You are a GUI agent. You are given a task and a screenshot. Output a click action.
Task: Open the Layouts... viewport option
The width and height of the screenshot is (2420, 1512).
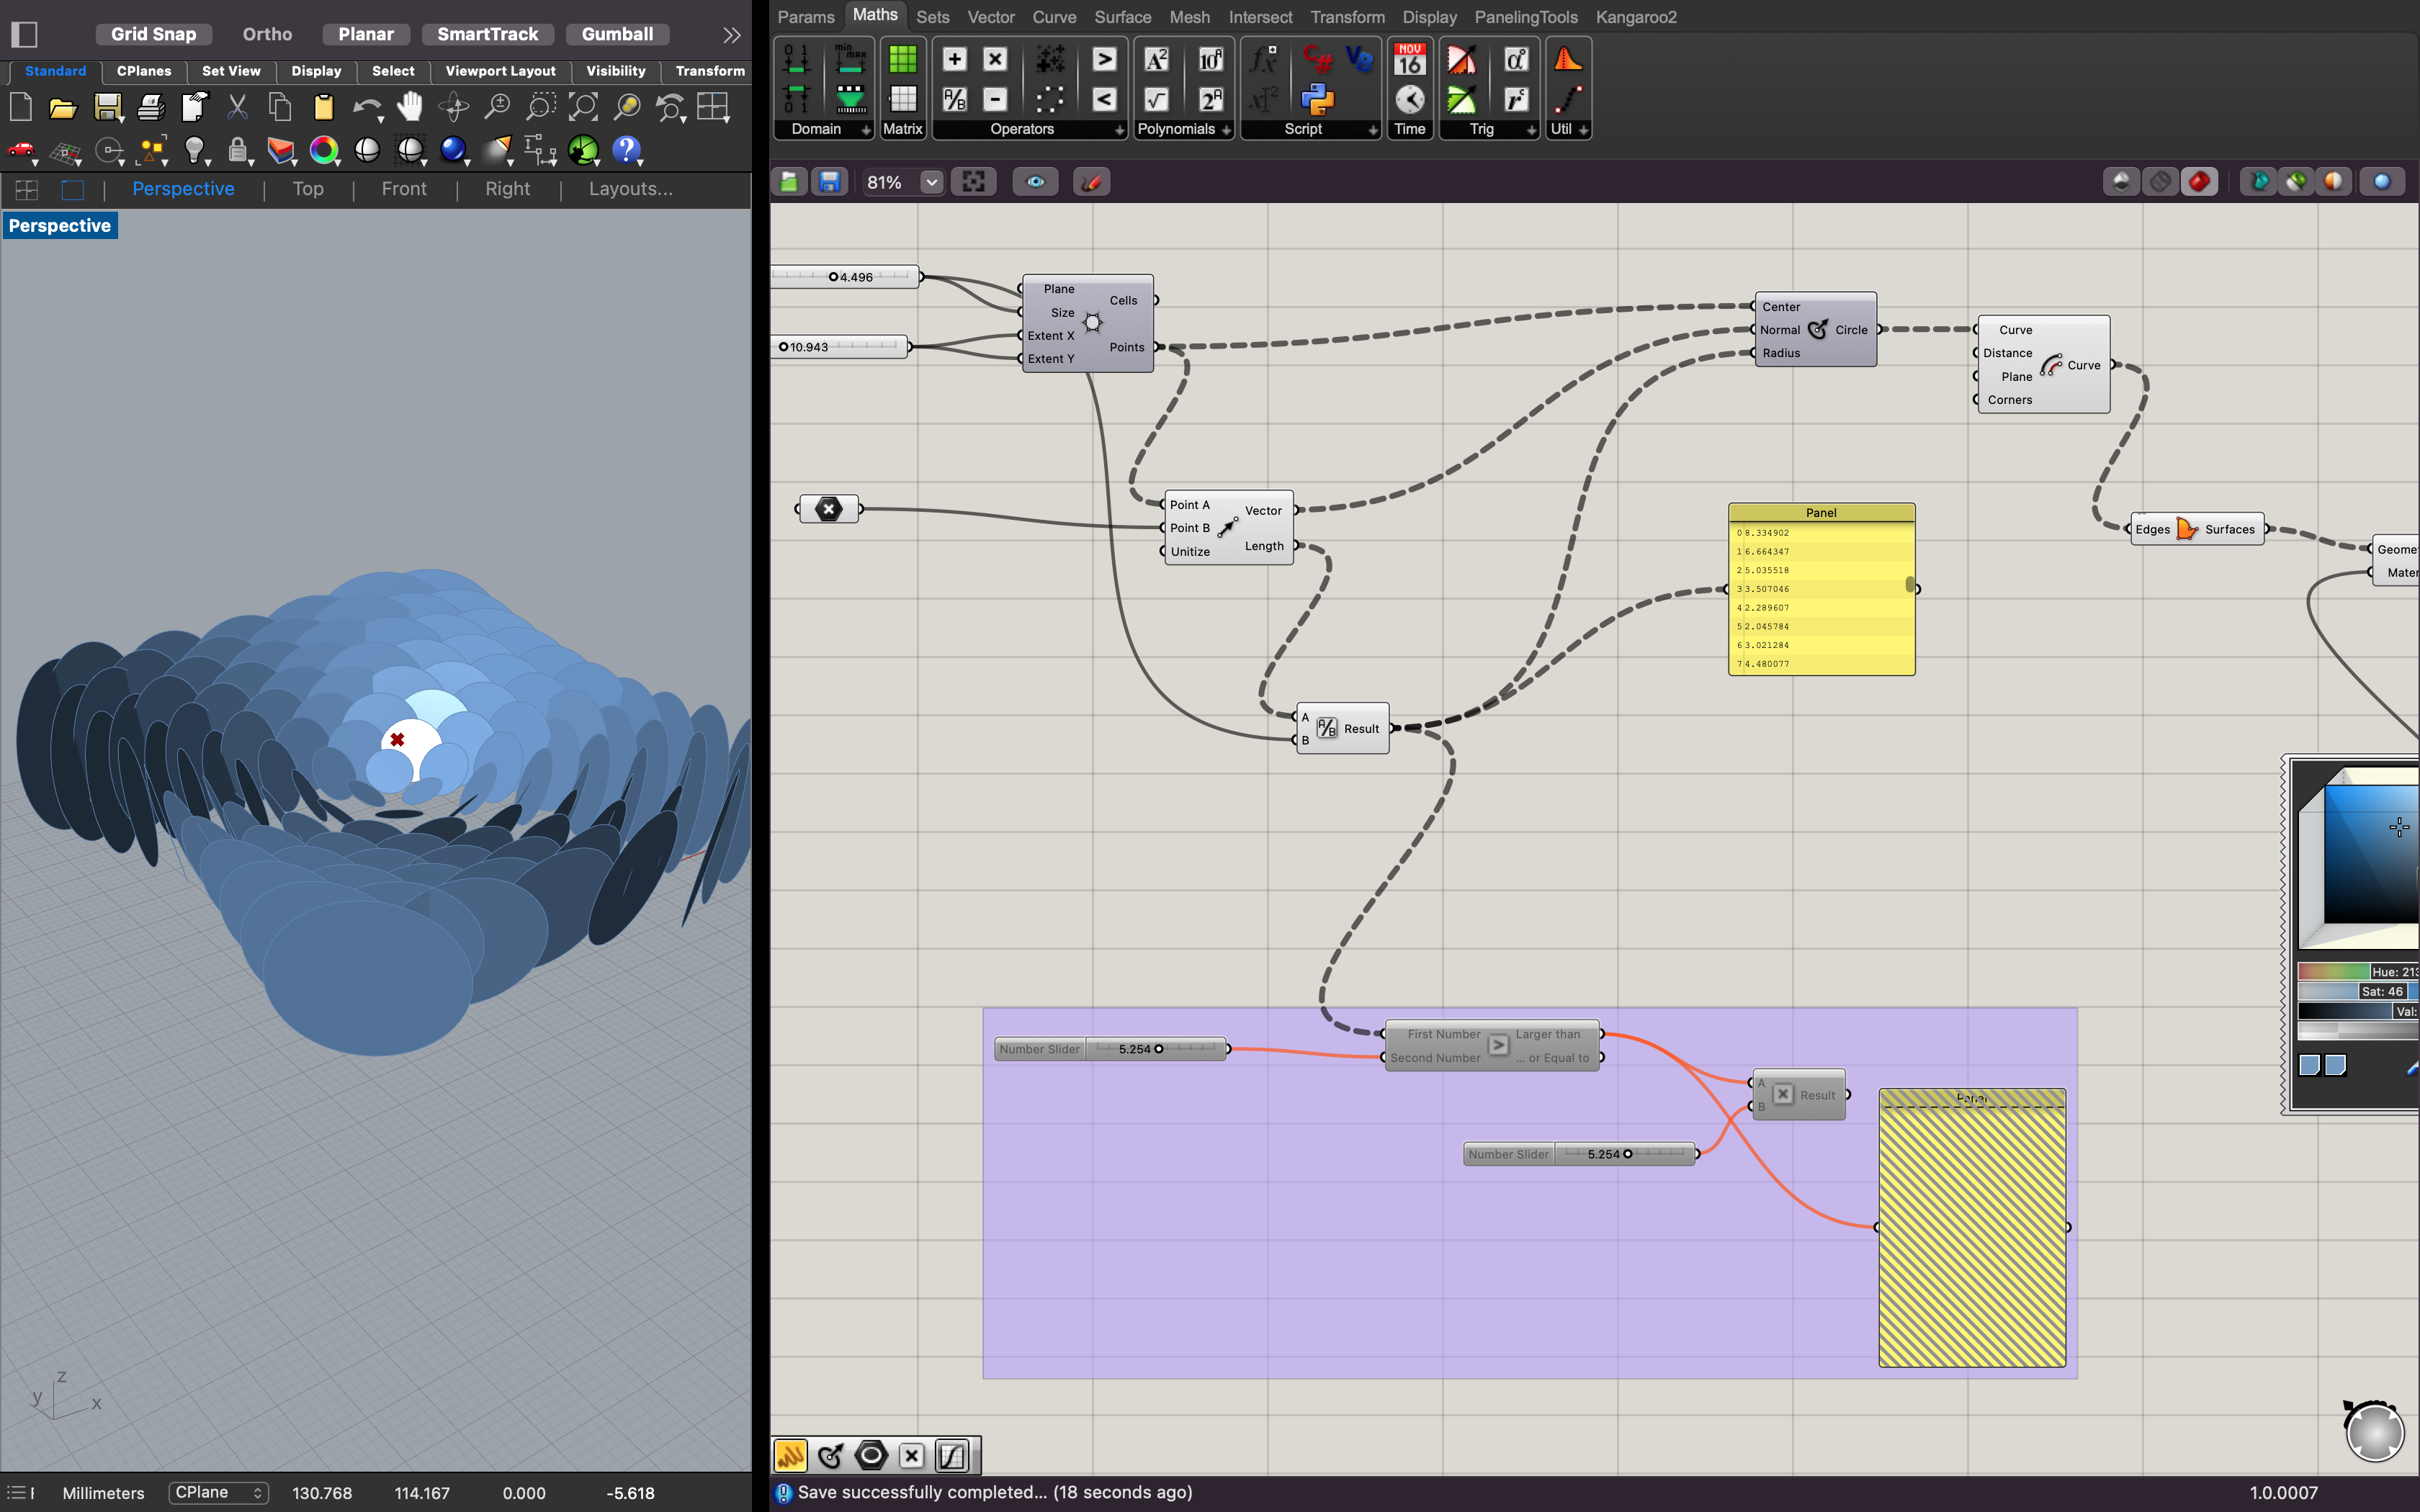coord(630,189)
